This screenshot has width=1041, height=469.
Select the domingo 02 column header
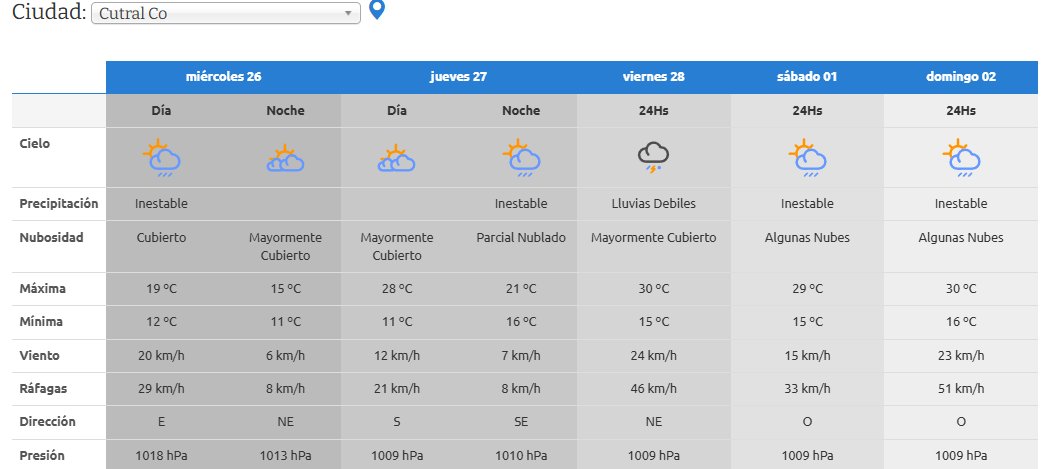pyautogui.click(x=961, y=77)
